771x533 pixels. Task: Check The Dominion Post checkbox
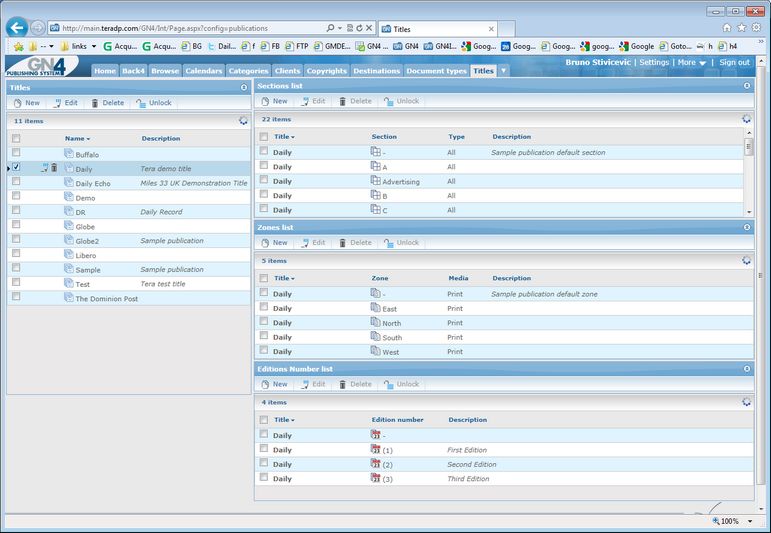pos(16,296)
